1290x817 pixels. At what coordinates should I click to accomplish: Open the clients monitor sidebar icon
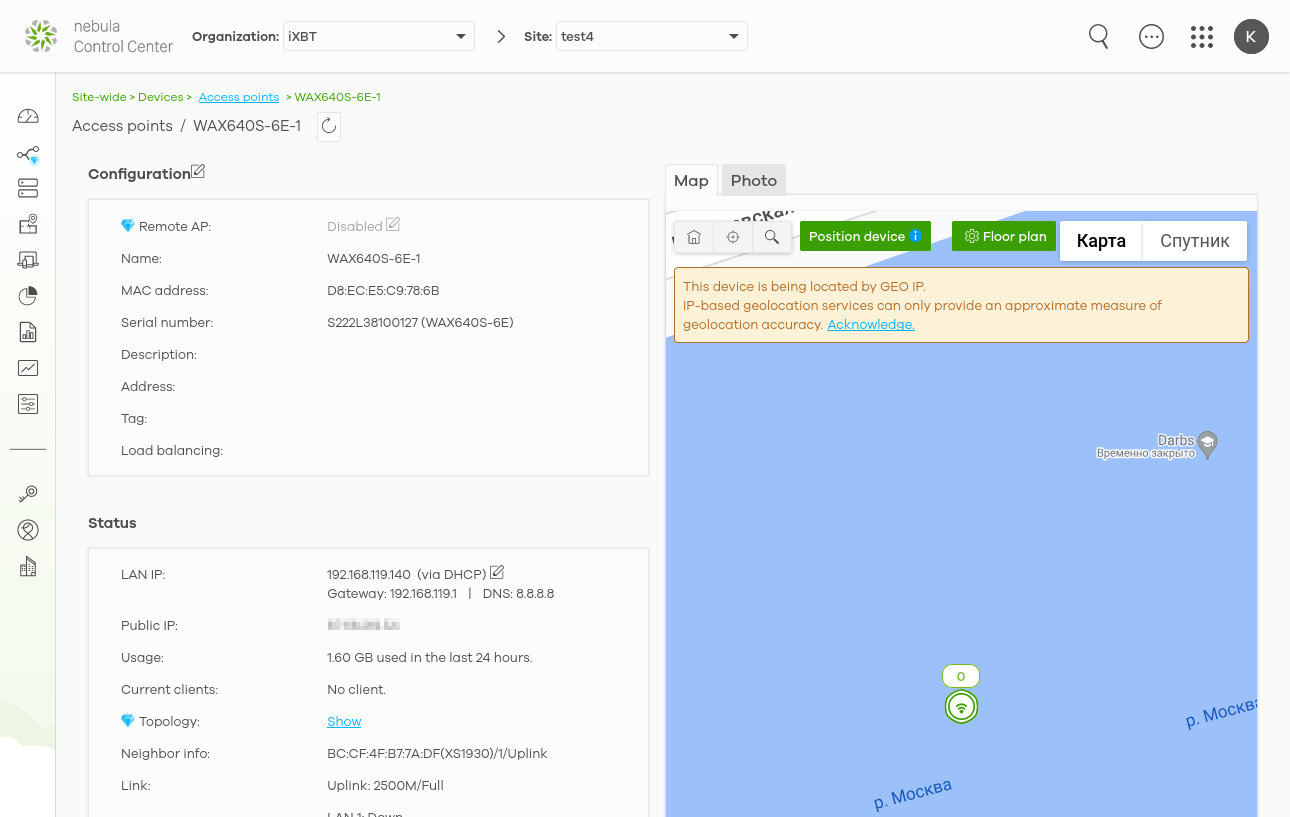pyautogui.click(x=28, y=260)
